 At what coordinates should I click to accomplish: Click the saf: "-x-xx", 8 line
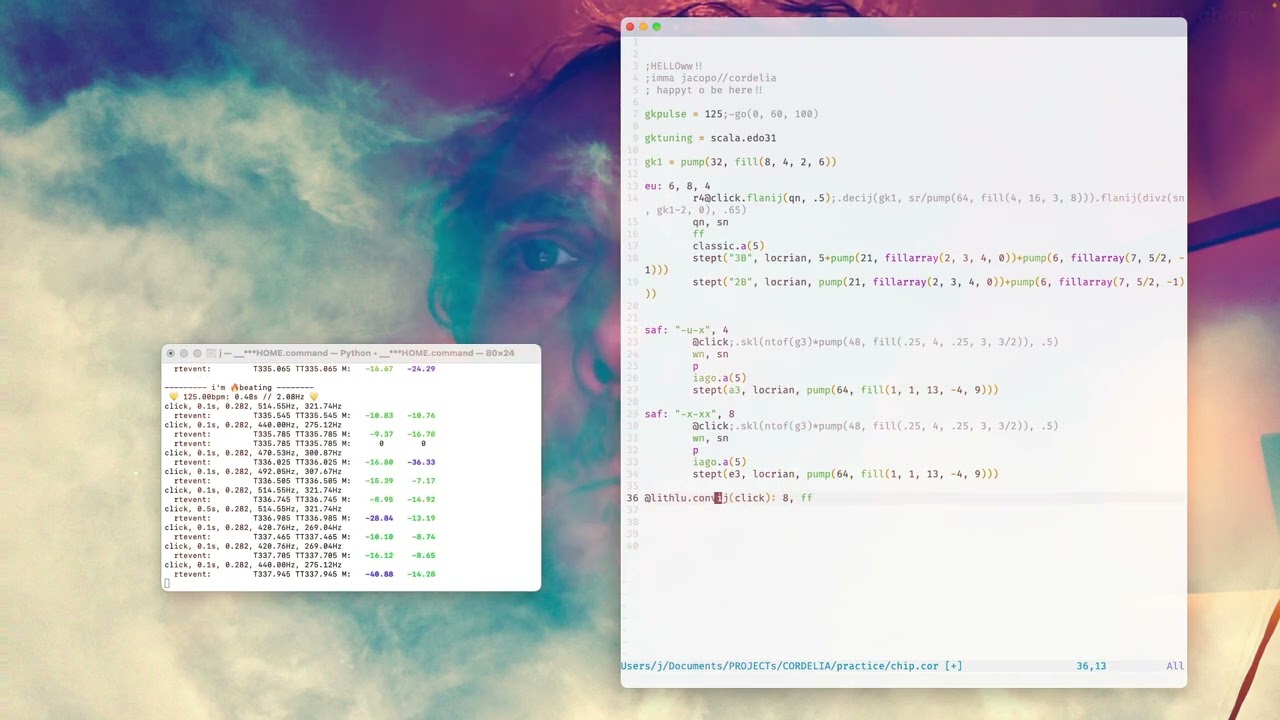689,414
